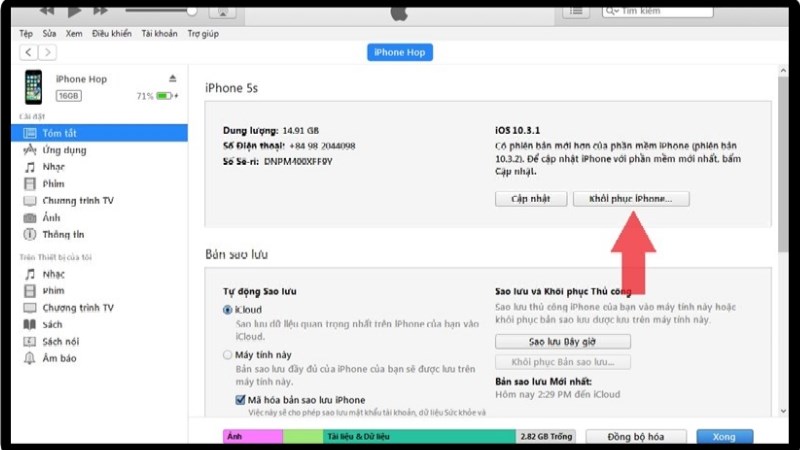Click the rewind playback button
Screen dimensions: 800x450
(47, 10)
